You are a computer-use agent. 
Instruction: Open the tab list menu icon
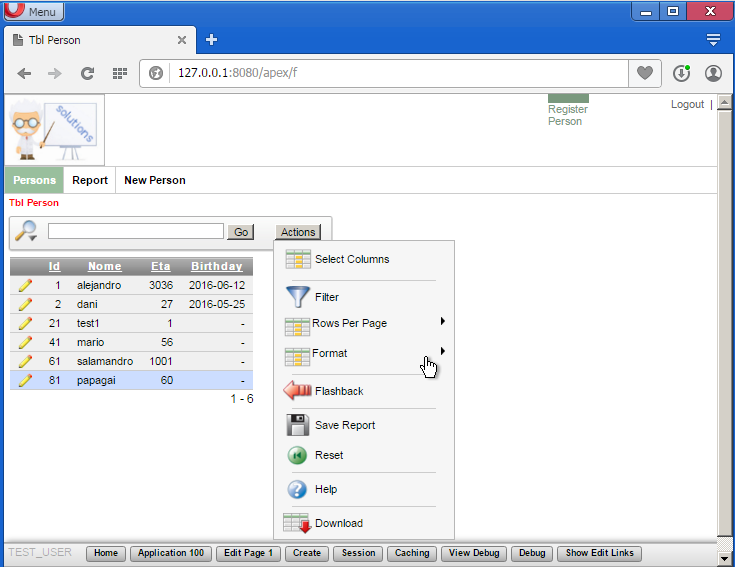point(713,40)
